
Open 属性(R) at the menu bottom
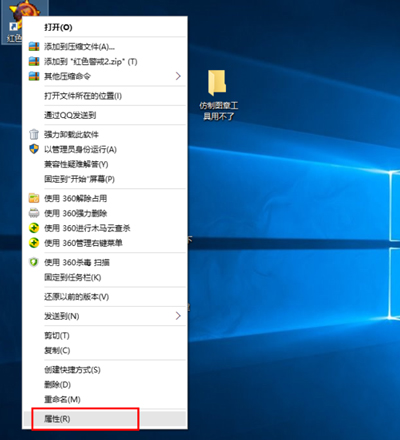[104, 419]
